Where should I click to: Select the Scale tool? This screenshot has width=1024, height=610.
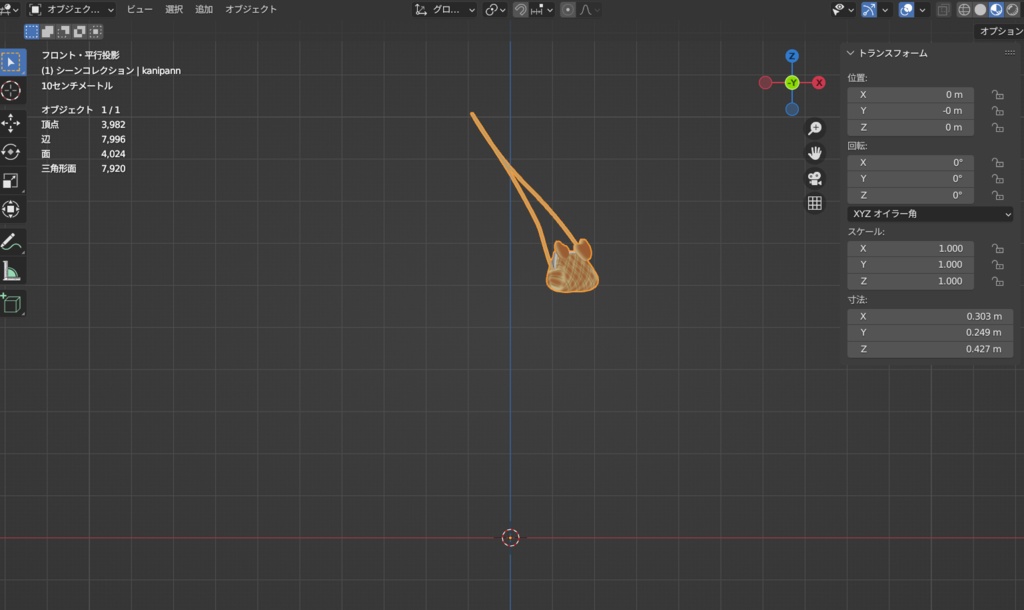11,181
